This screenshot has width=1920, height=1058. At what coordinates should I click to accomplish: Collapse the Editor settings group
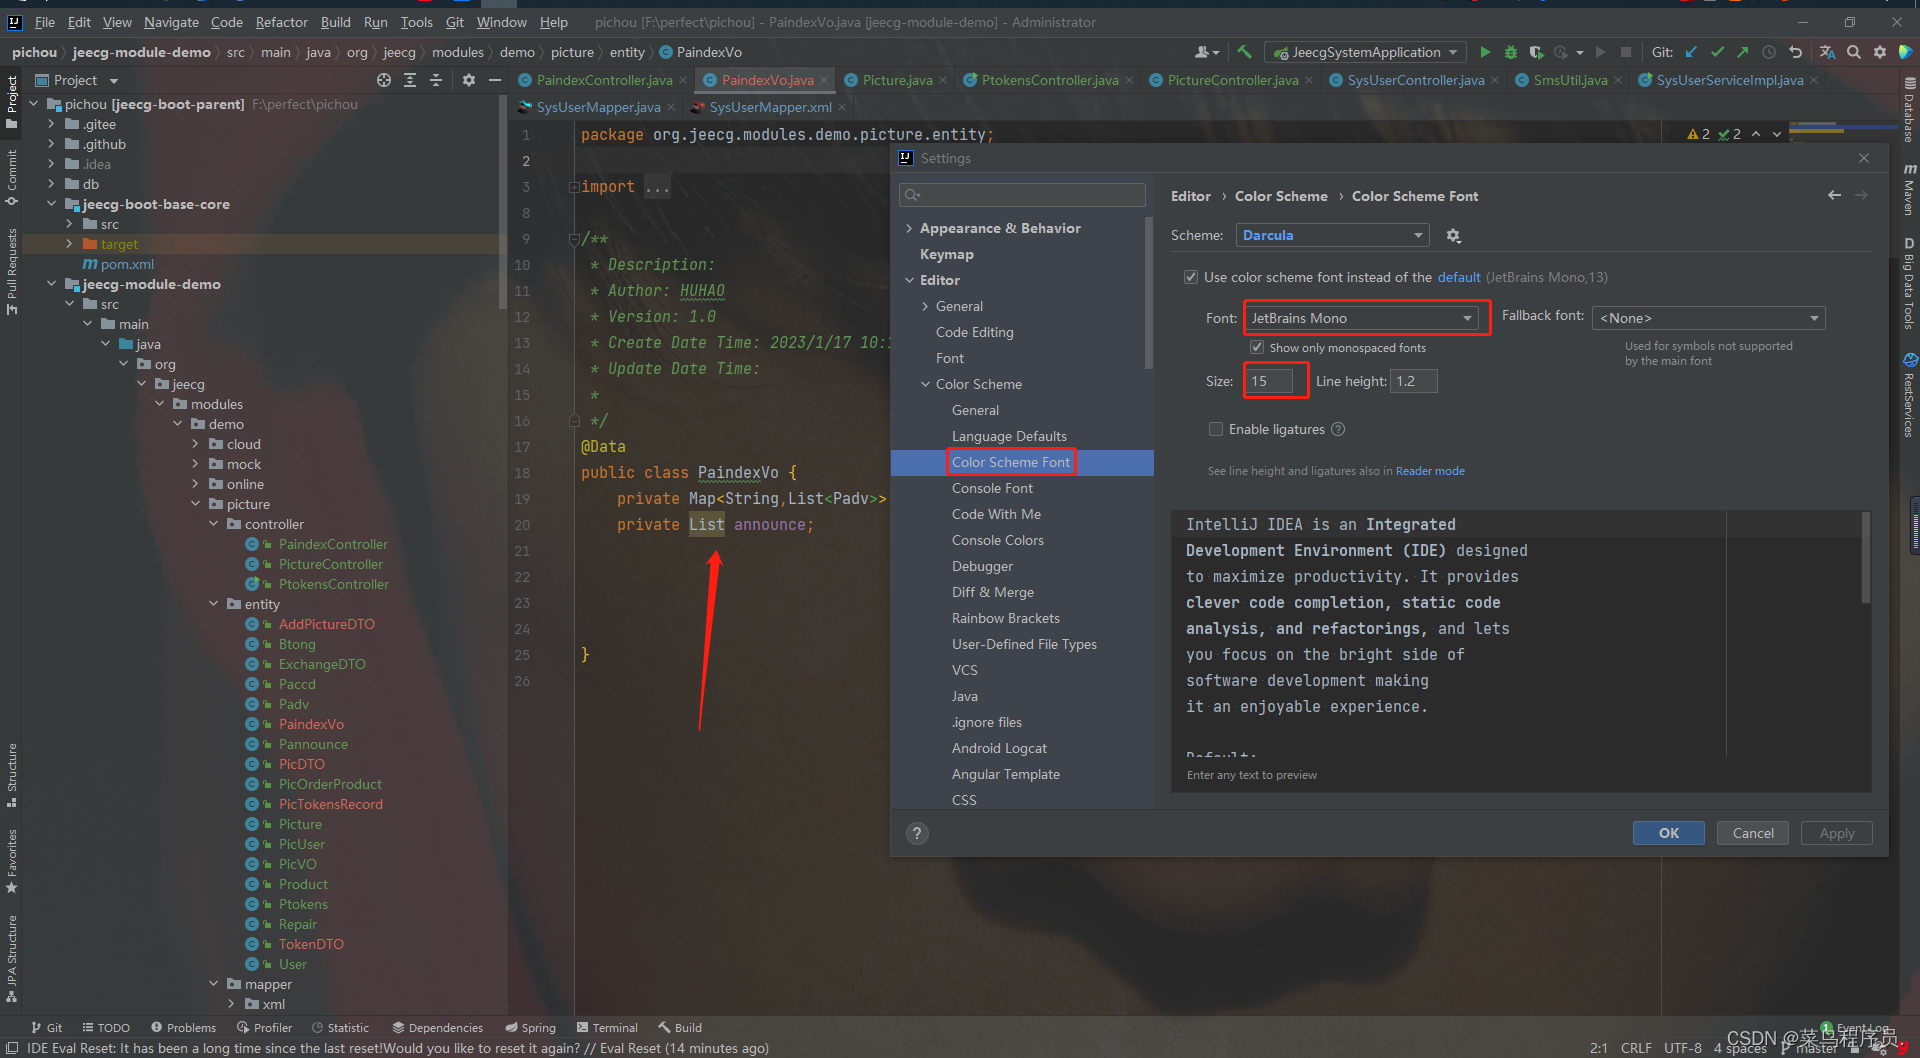[909, 280]
